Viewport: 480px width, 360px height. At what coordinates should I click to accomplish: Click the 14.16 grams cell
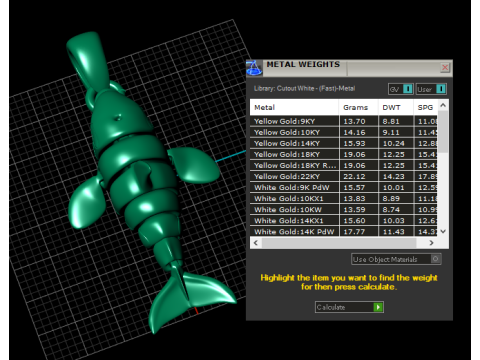coord(359,132)
